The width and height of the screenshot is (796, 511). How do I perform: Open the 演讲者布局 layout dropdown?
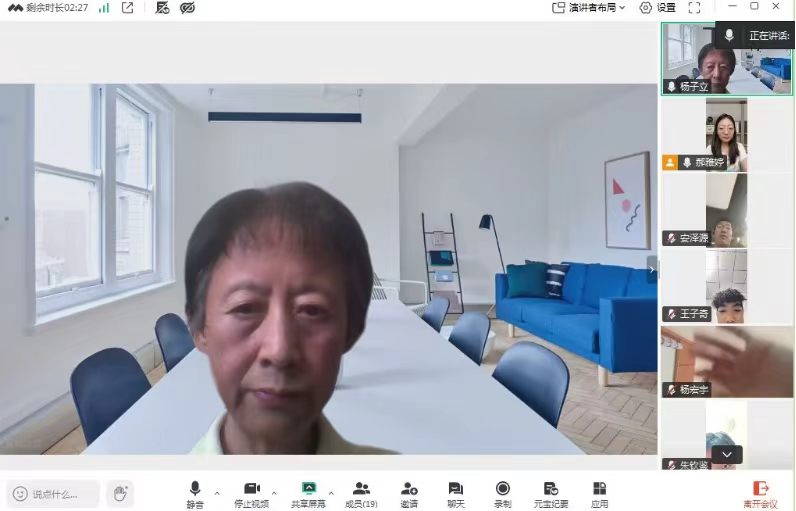(x=588, y=8)
